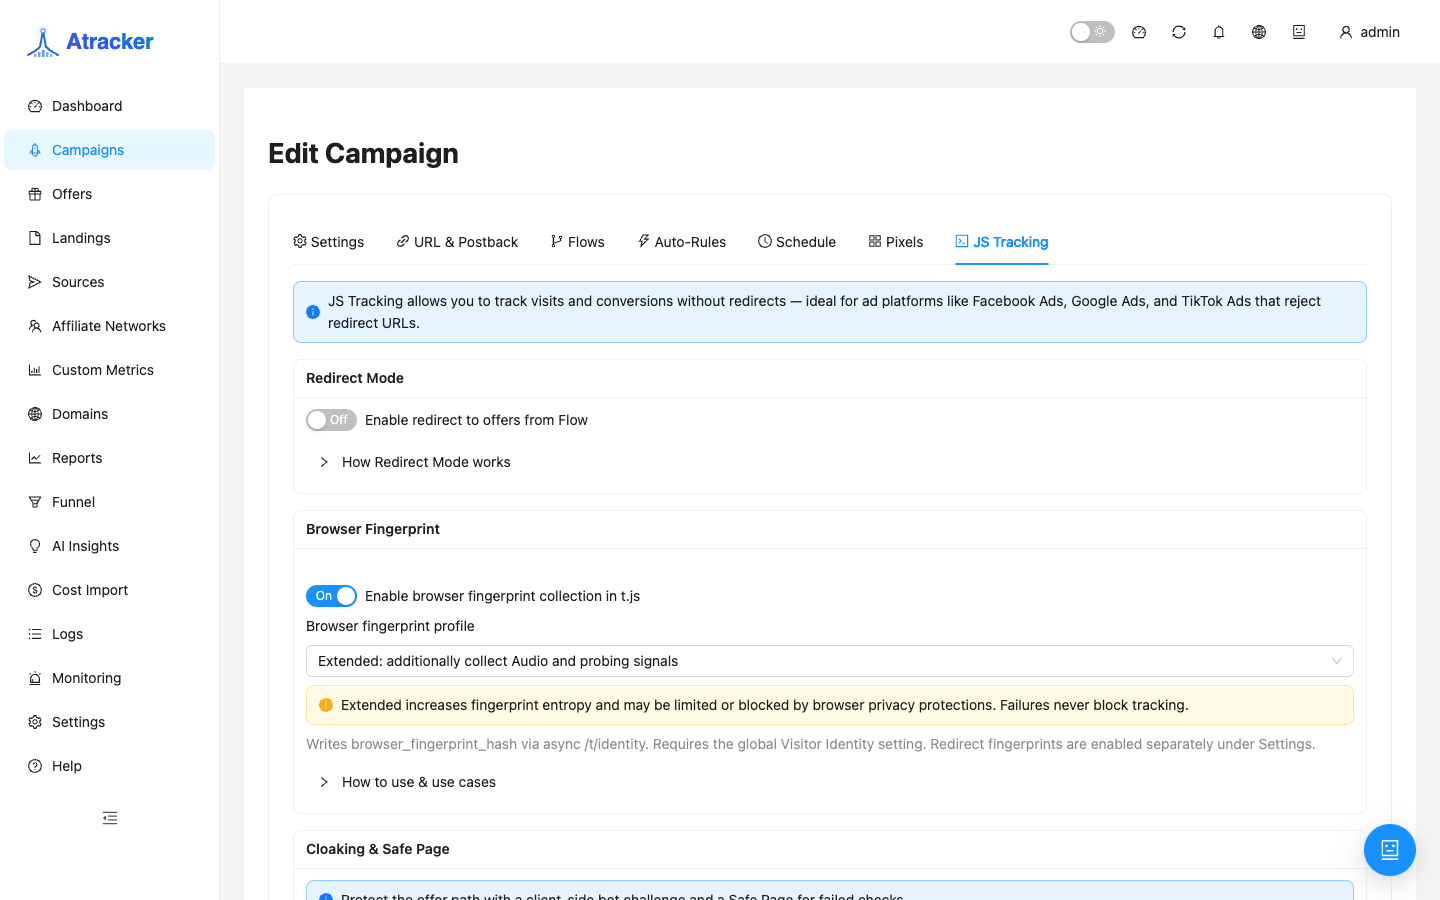The height and width of the screenshot is (900, 1440).
Task: Click the Landings file icon in sidebar
Action: coord(35,238)
